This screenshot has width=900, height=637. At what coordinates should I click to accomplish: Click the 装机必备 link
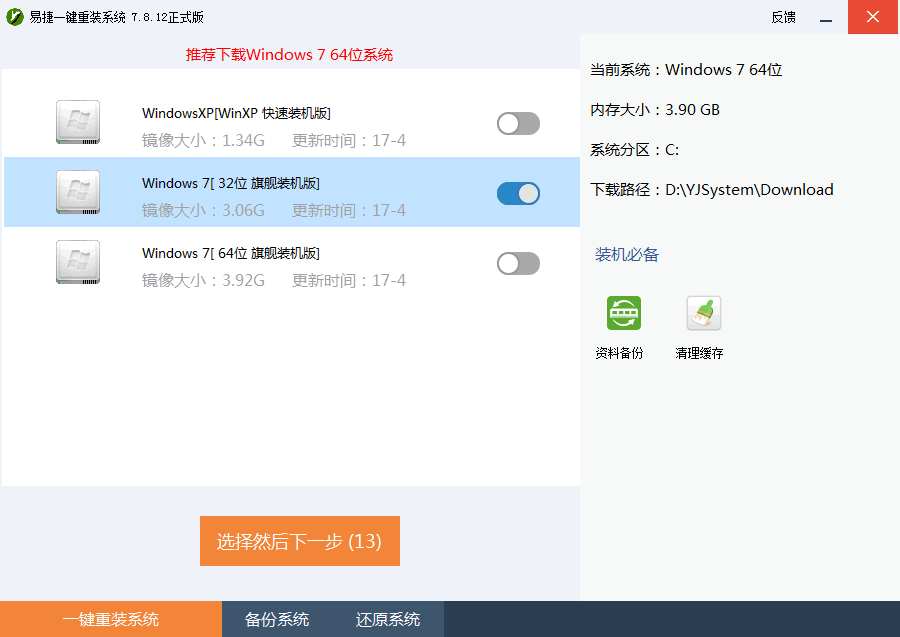tap(627, 254)
